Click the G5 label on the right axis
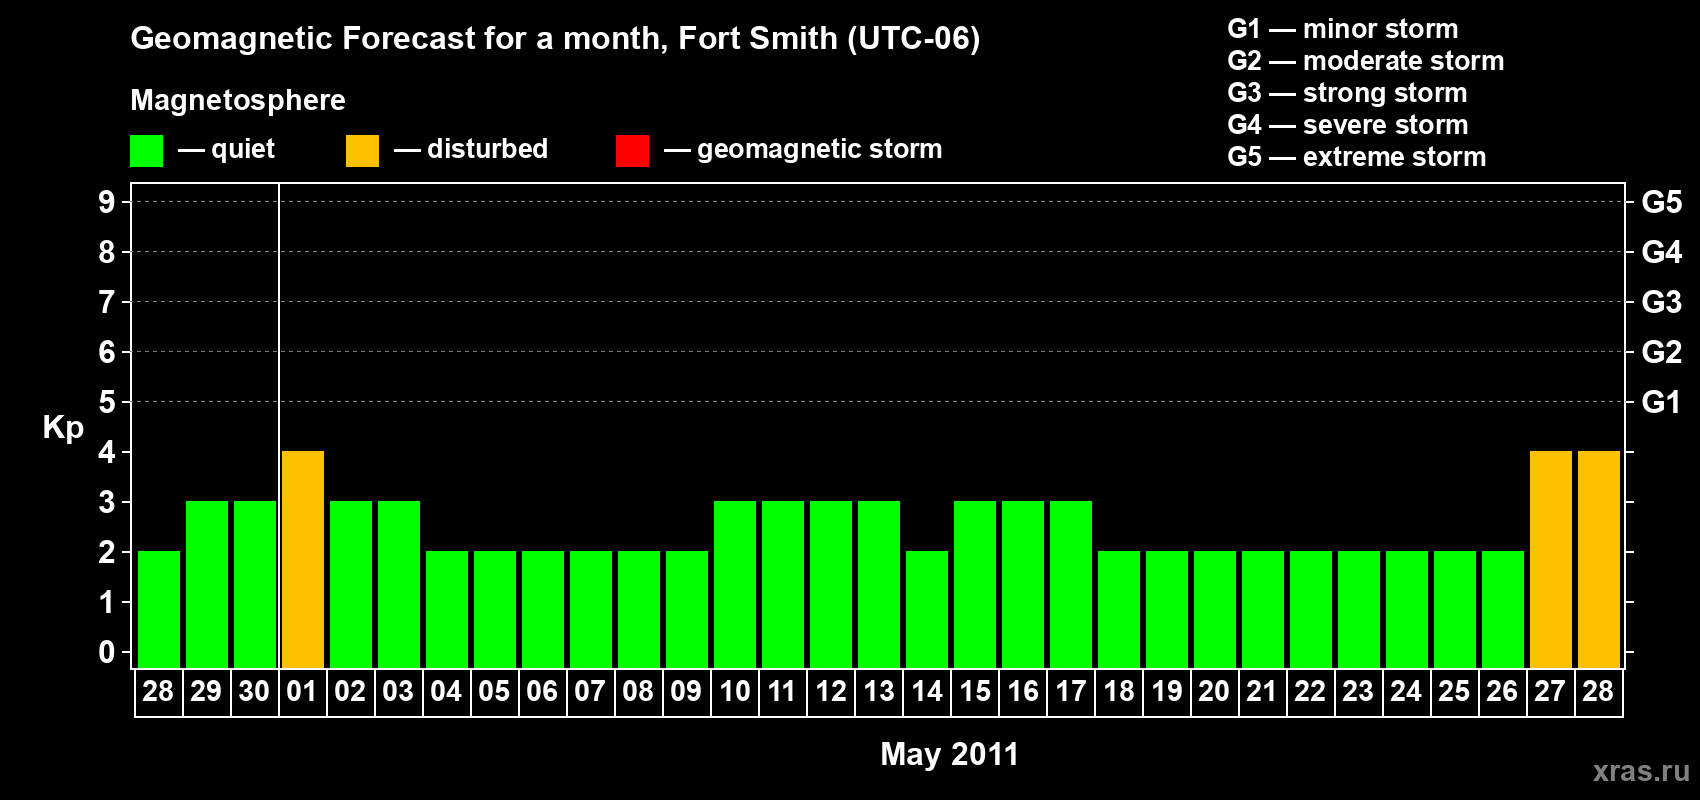Viewport: 1700px width, 800px height. point(1662,202)
